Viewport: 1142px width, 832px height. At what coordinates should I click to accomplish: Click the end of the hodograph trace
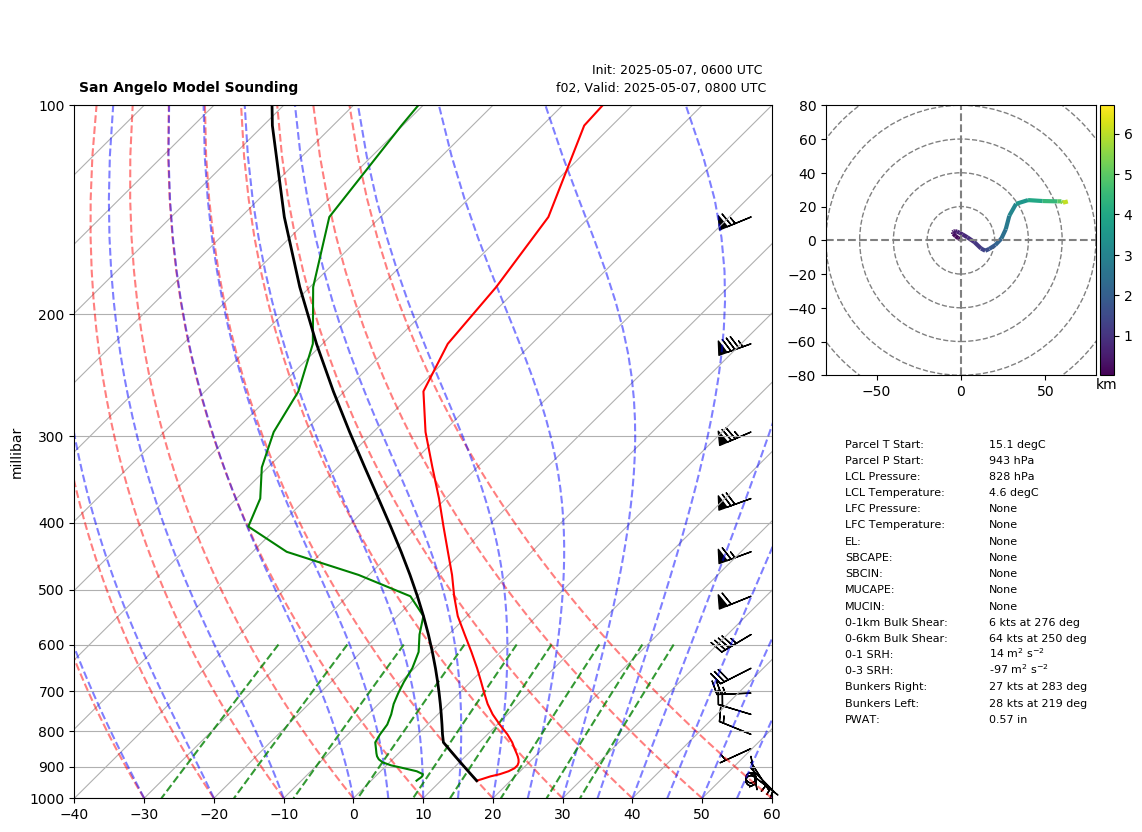point(1065,202)
